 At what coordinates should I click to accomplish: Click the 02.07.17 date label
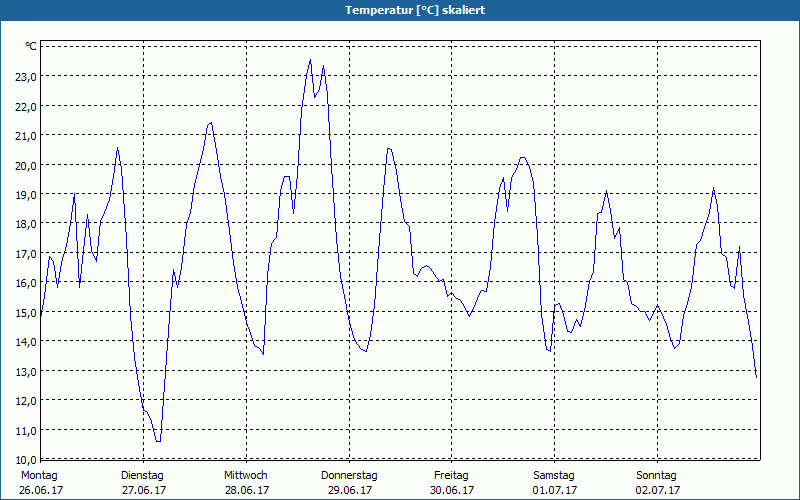pos(658,490)
